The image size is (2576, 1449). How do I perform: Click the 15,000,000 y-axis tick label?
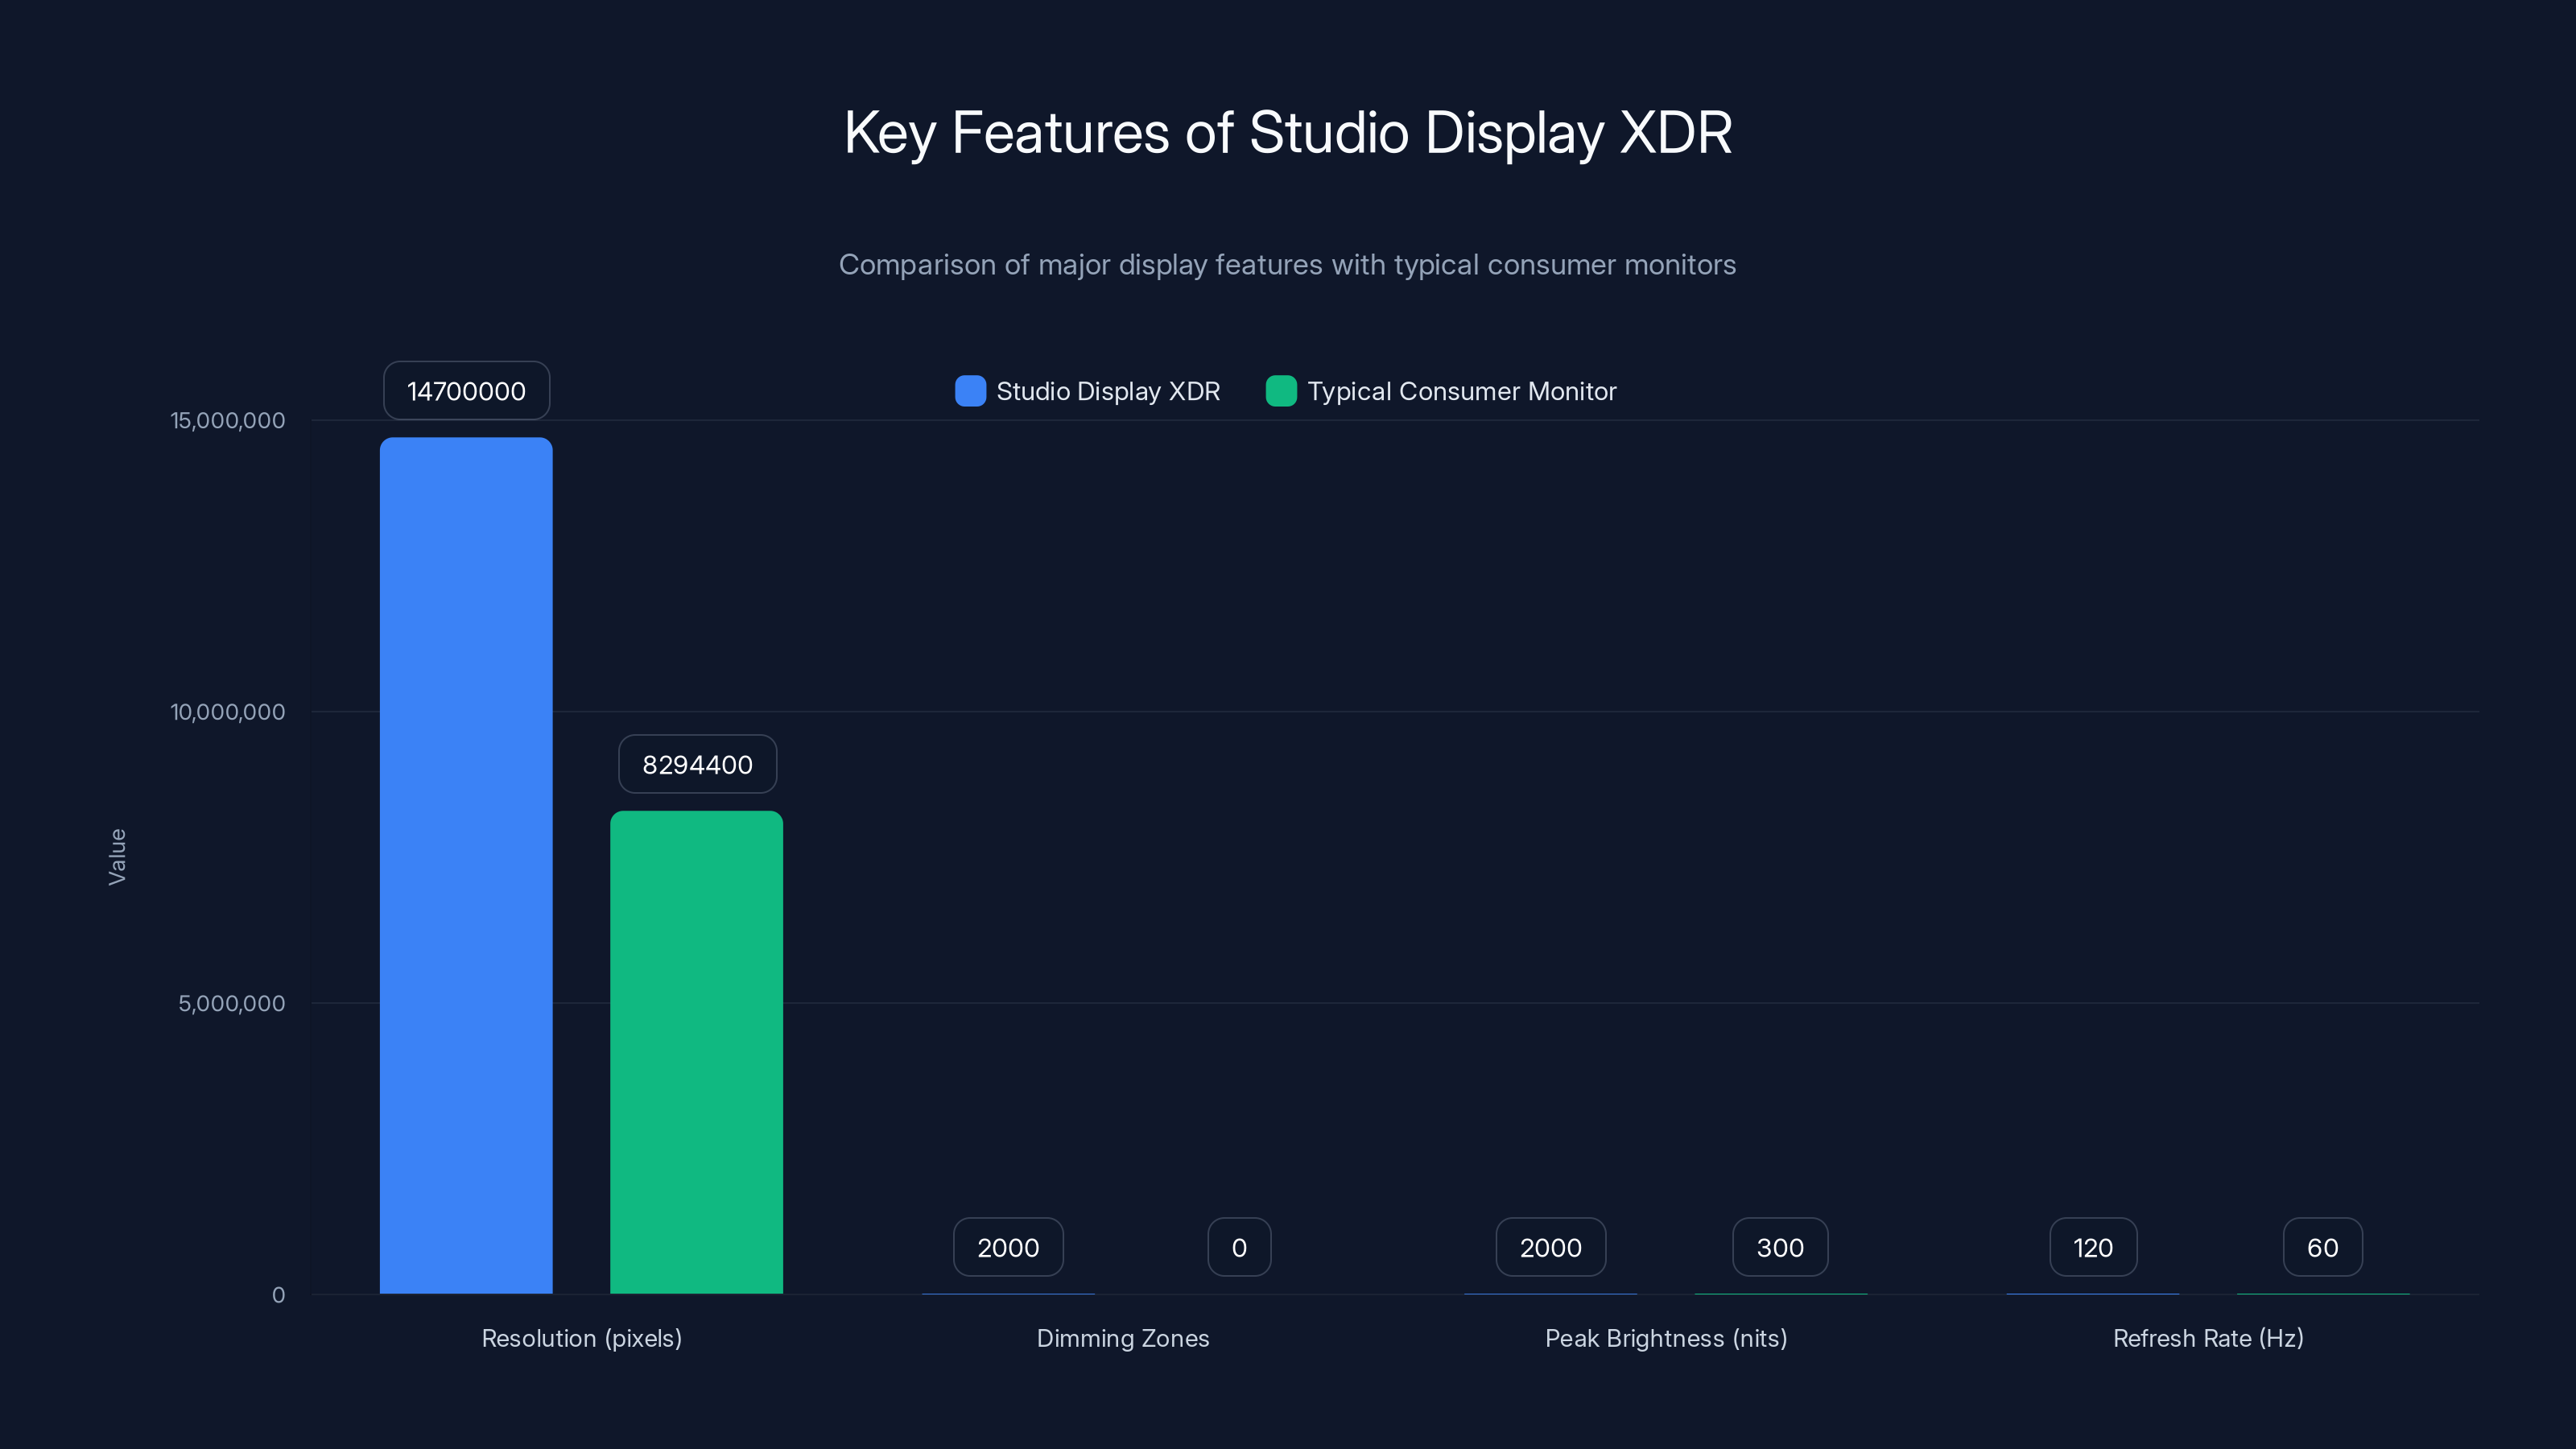228,420
